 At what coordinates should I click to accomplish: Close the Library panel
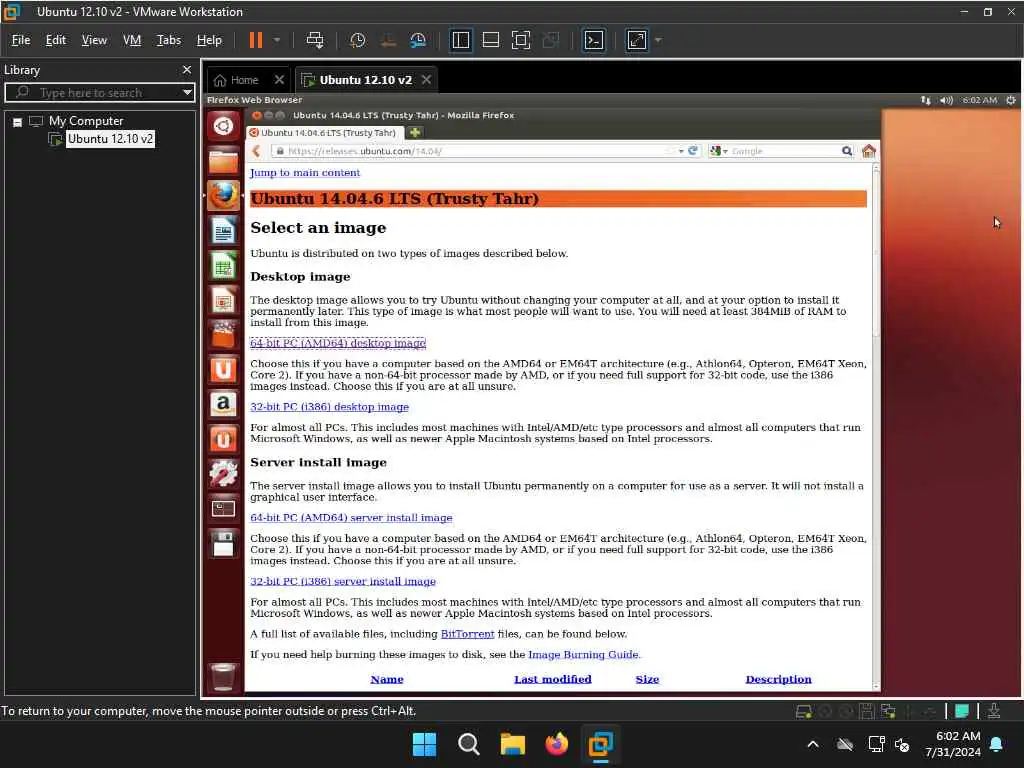[x=187, y=69]
